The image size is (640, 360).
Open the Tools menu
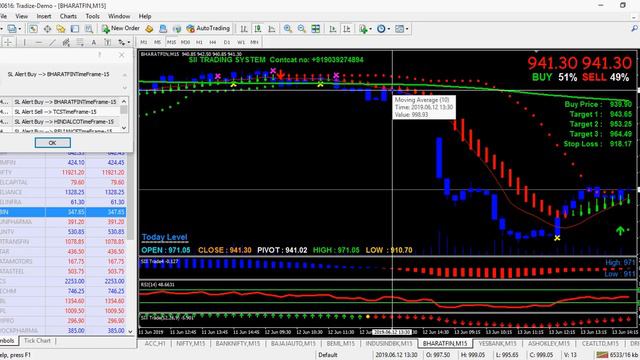[x=92, y=16]
